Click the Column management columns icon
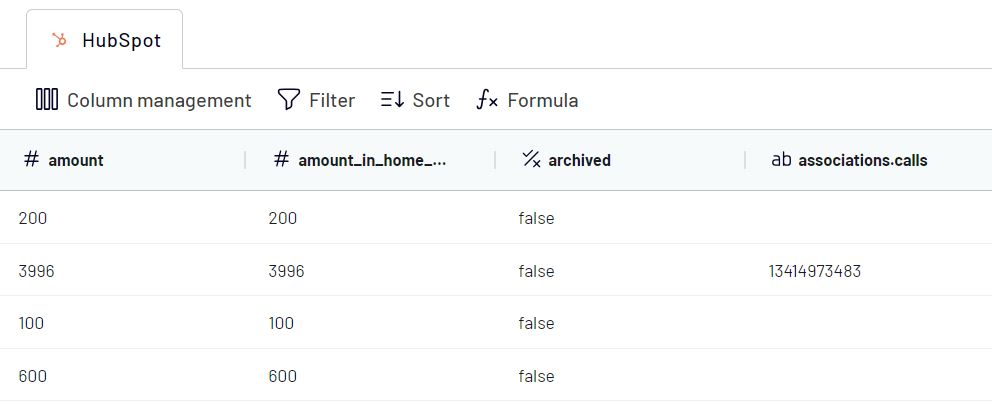The height and width of the screenshot is (405, 992). pyautogui.click(x=47, y=100)
